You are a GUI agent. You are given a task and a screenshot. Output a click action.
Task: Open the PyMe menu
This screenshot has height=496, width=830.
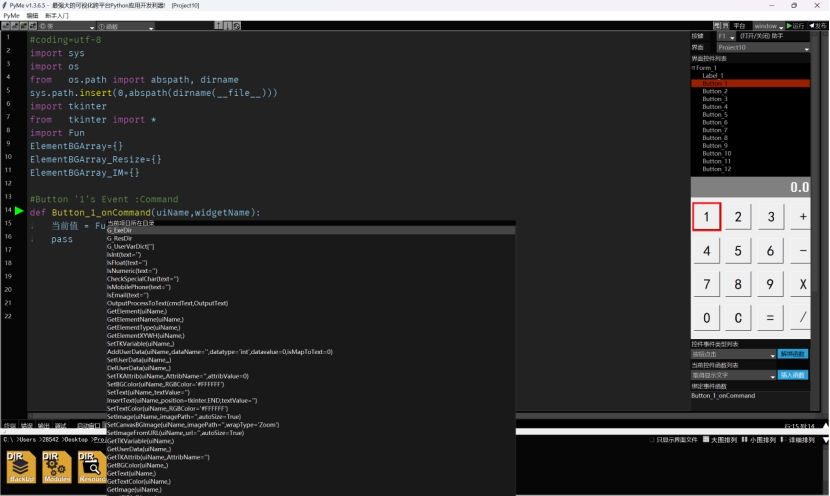(x=11, y=16)
